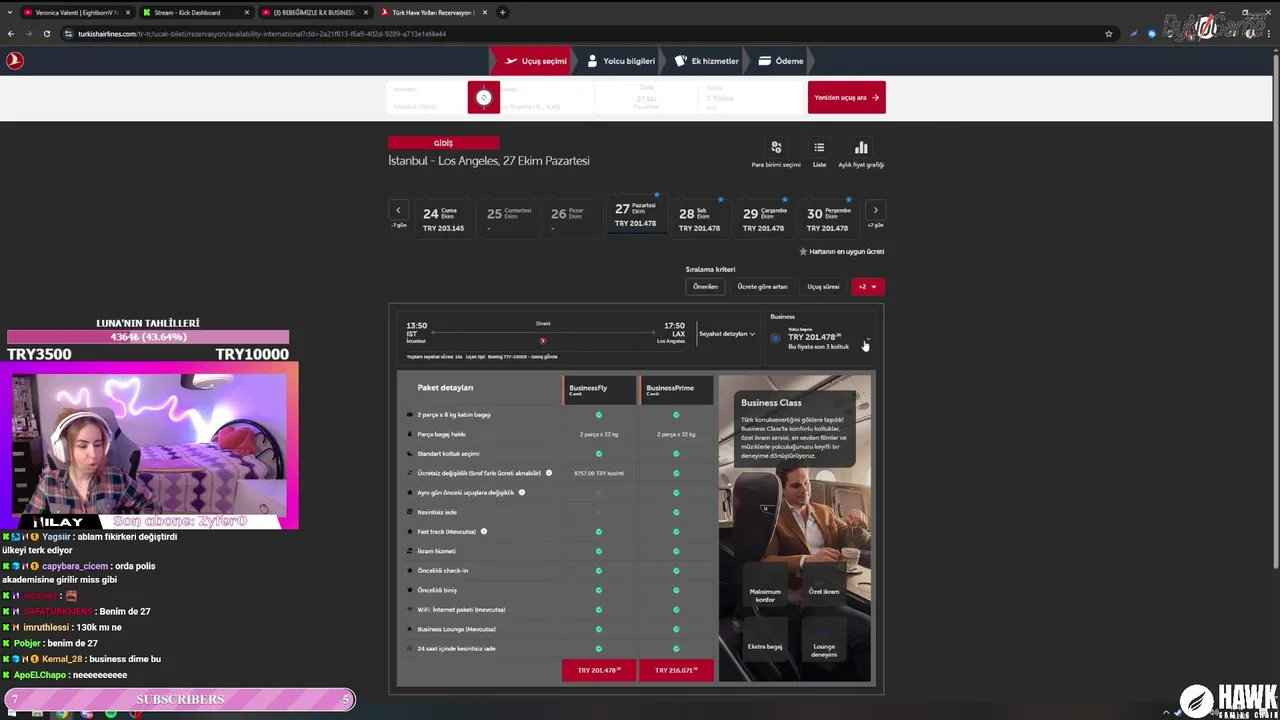Click donation goal progress bar in overlay

click(148, 337)
